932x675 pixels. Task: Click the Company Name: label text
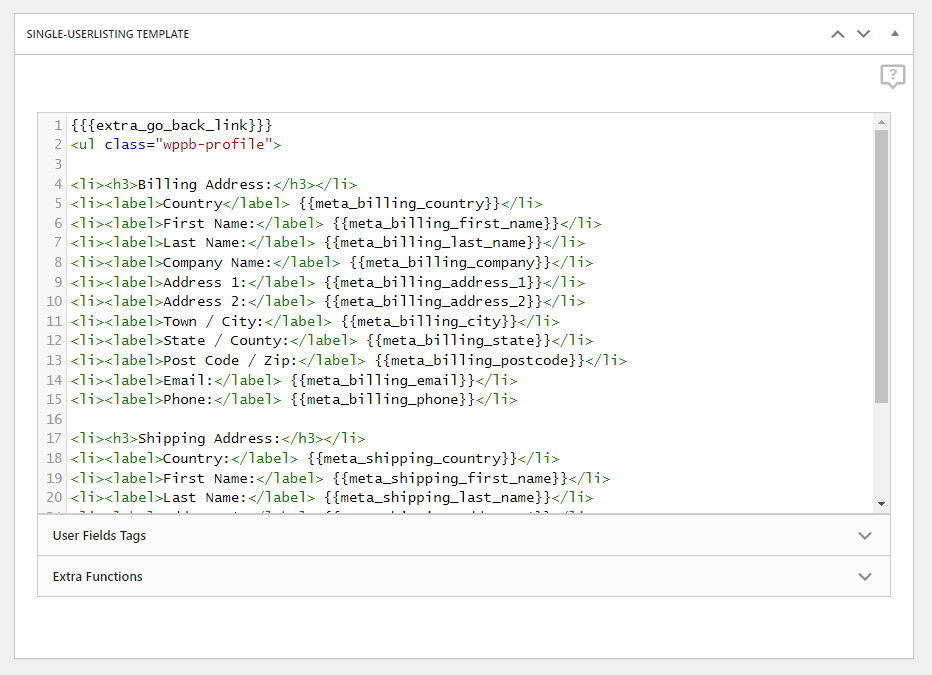pyautogui.click(x=218, y=263)
